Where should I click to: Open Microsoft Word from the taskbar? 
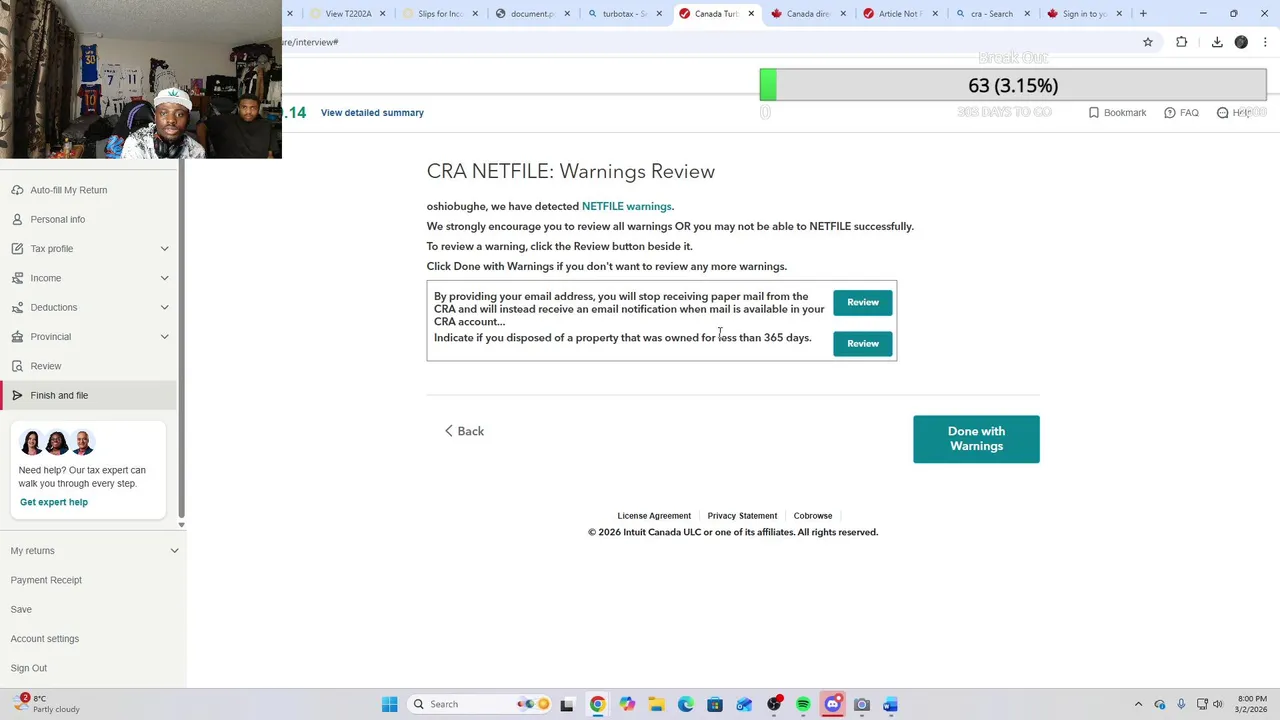[891, 704]
